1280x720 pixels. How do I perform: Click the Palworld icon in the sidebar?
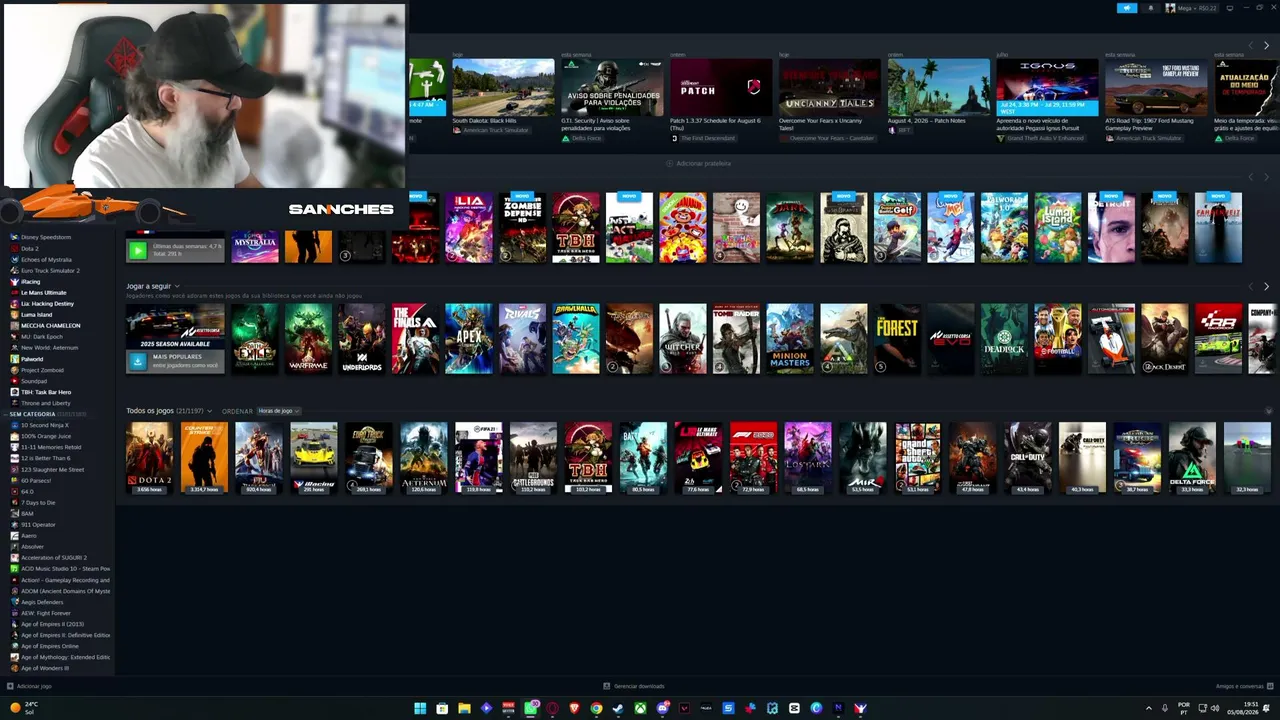pyautogui.click(x=14, y=359)
